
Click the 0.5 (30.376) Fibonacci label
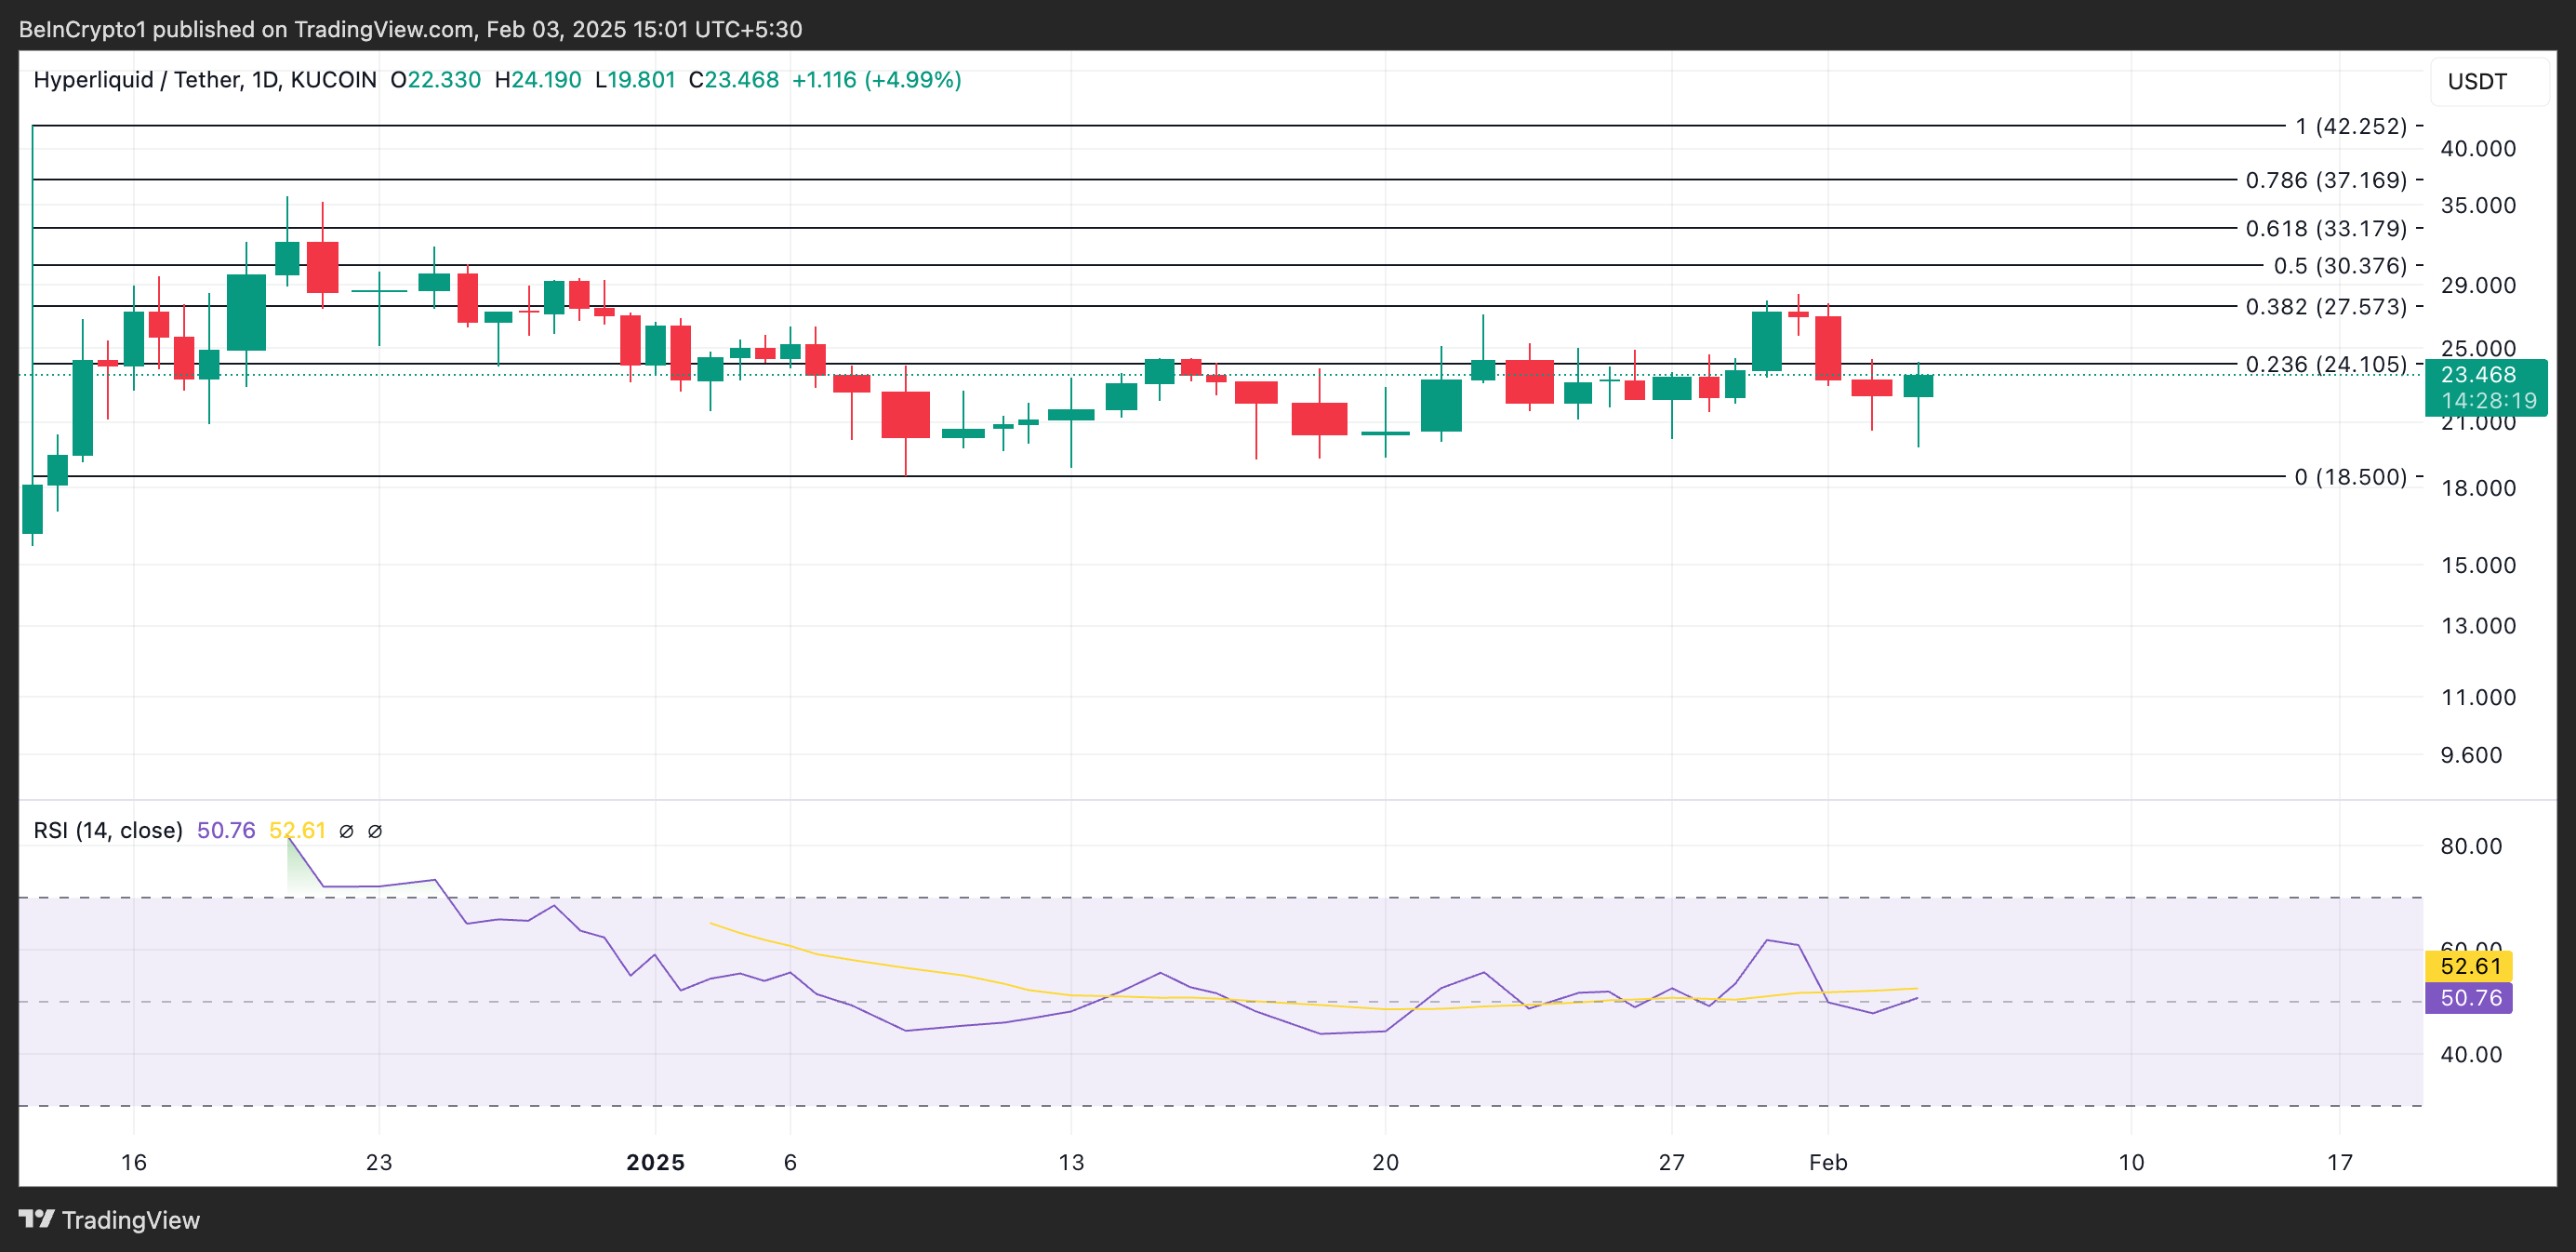coord(2339,266)
